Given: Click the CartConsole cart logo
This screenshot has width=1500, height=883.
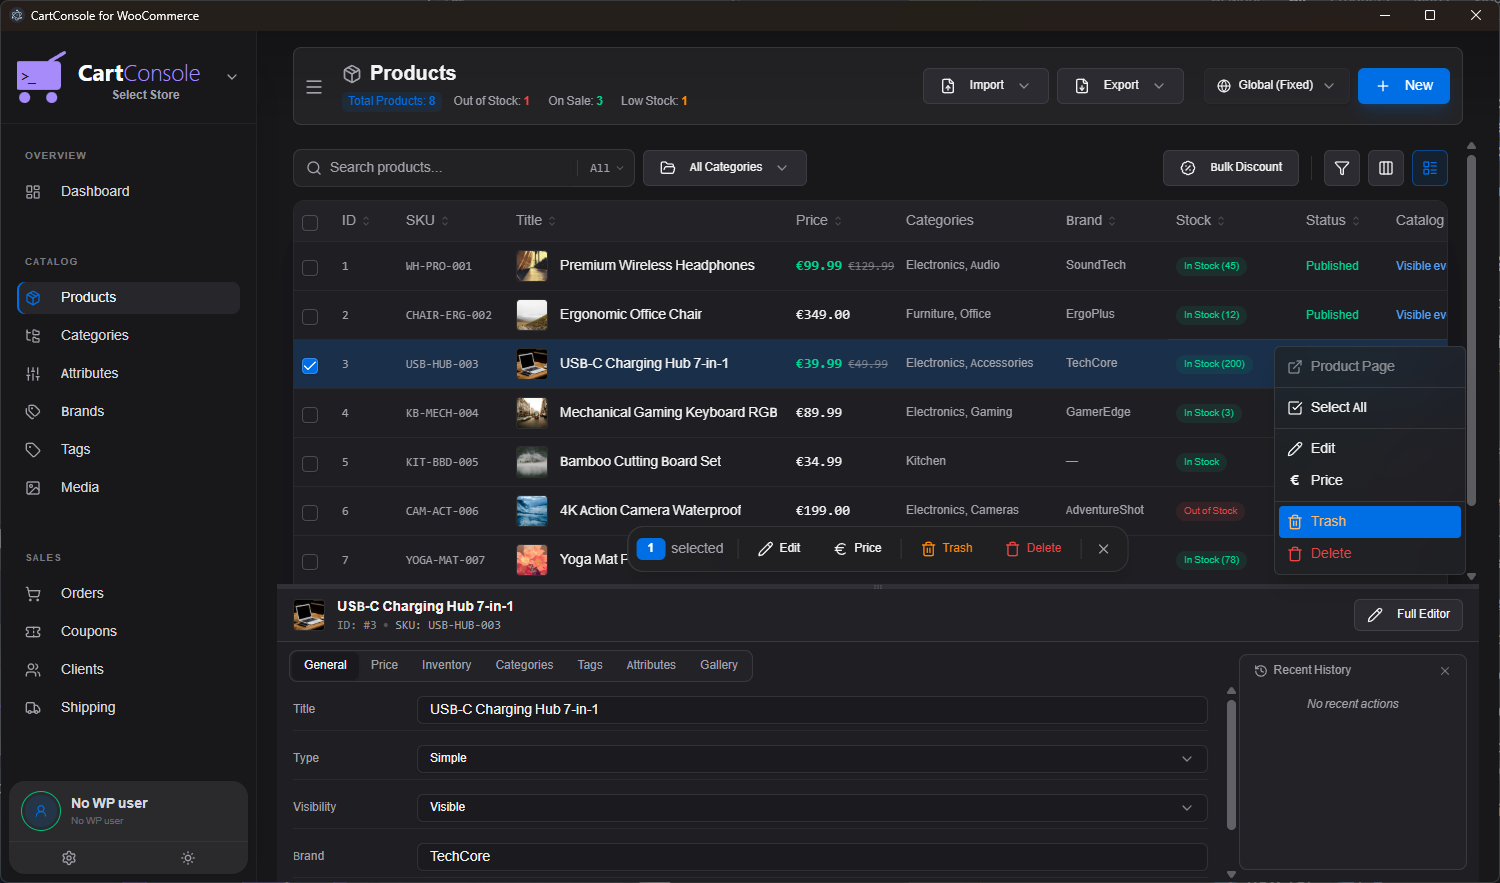Looking at the screenshot, I should tap(42, 77).
